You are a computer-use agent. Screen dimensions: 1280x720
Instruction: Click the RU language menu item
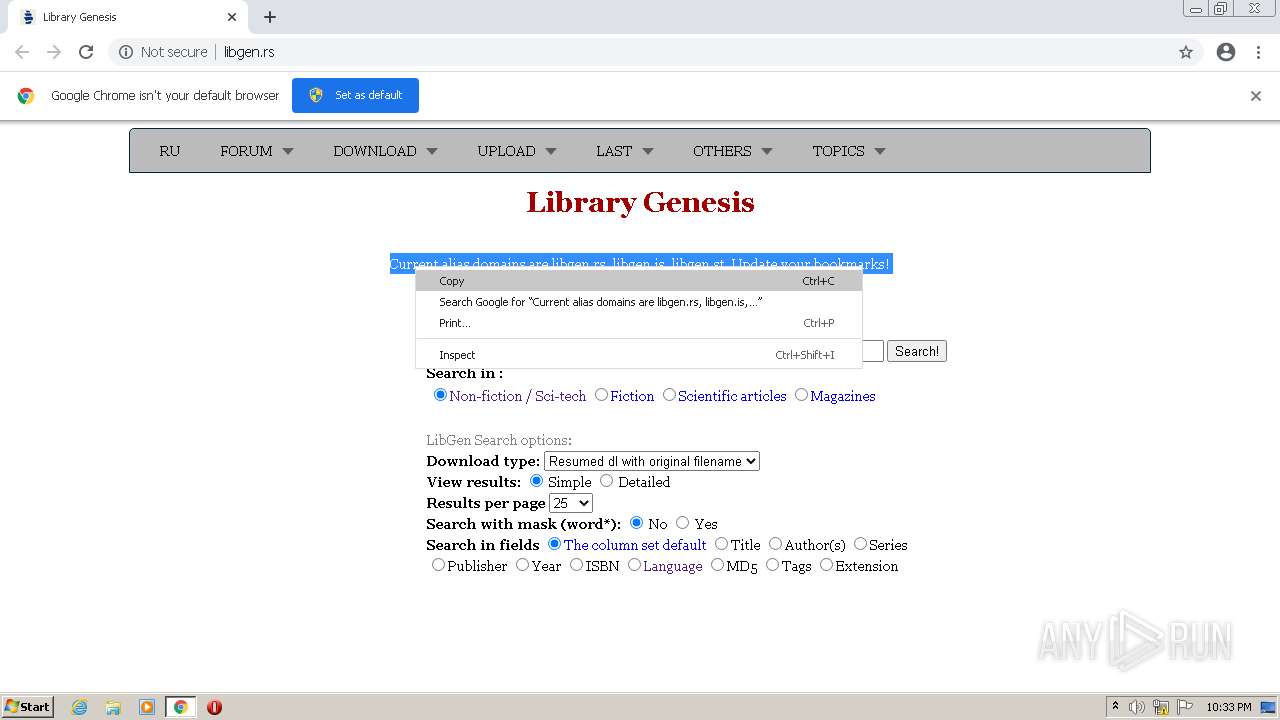click(170, 151)
